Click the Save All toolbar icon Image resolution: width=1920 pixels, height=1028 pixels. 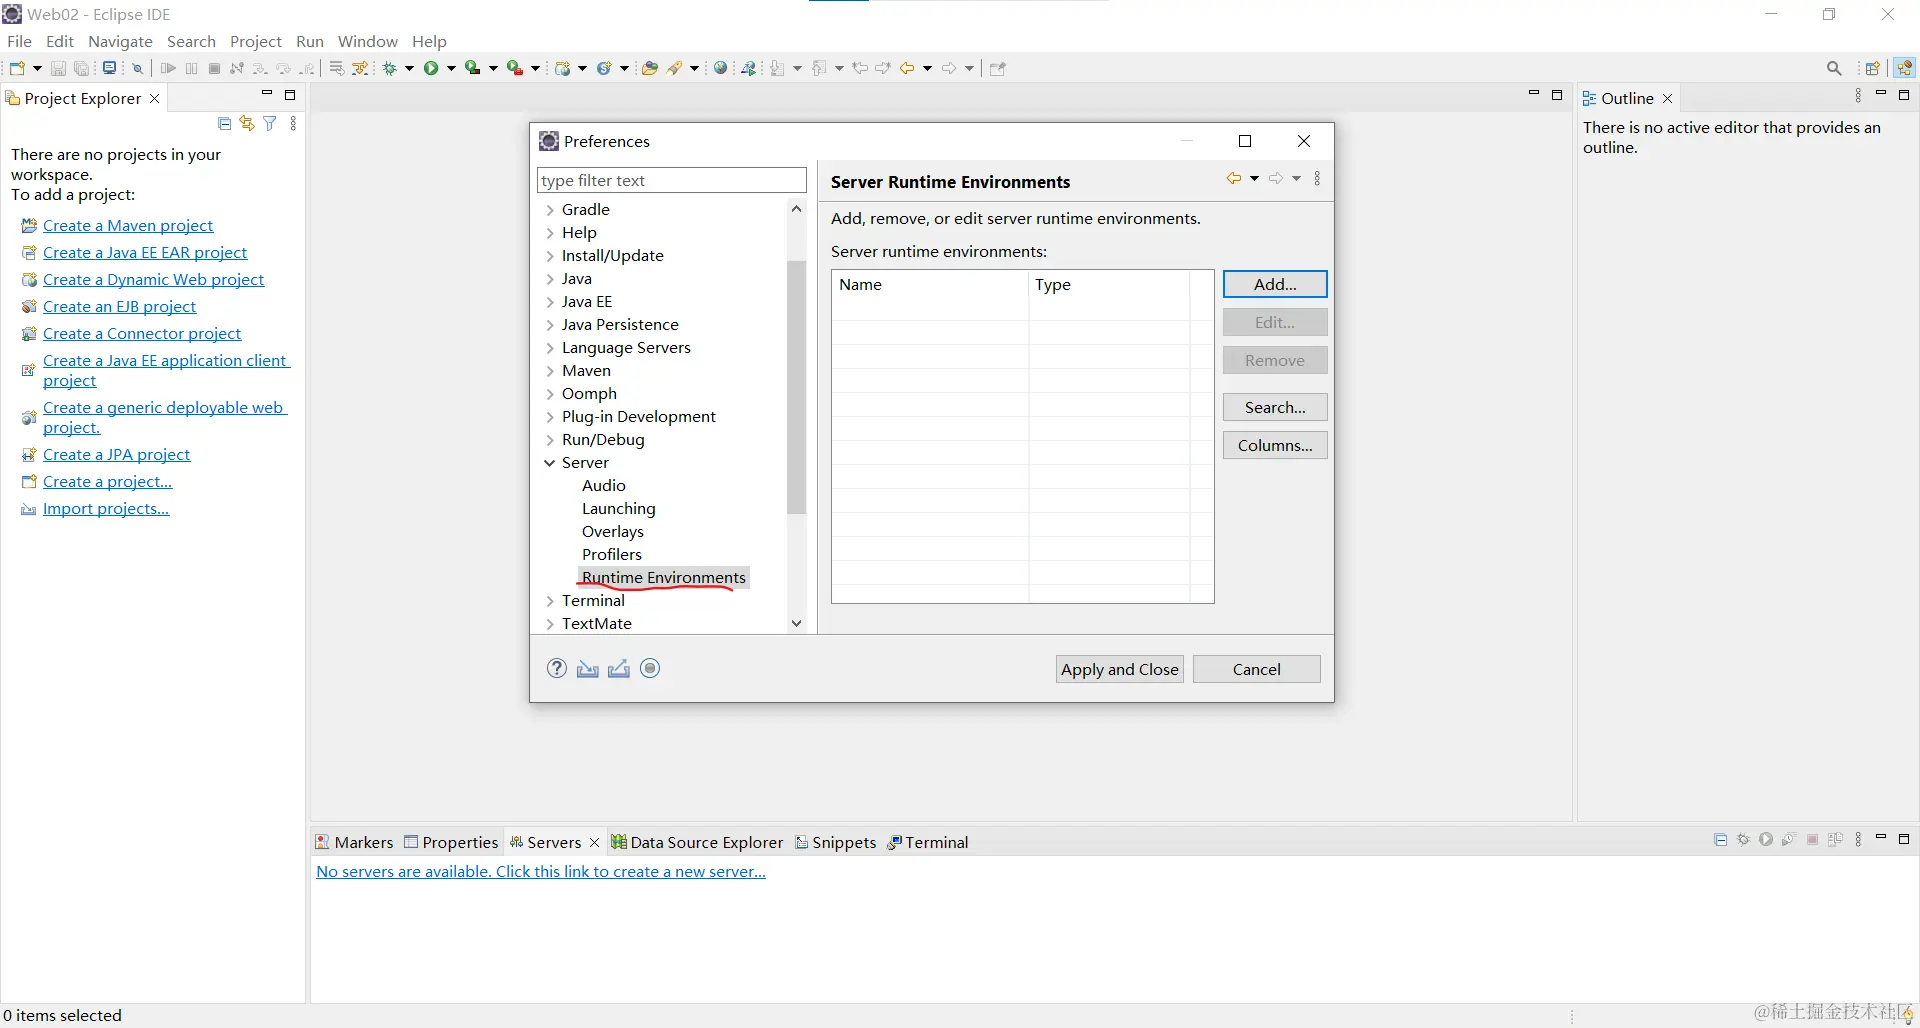(82, 68)
